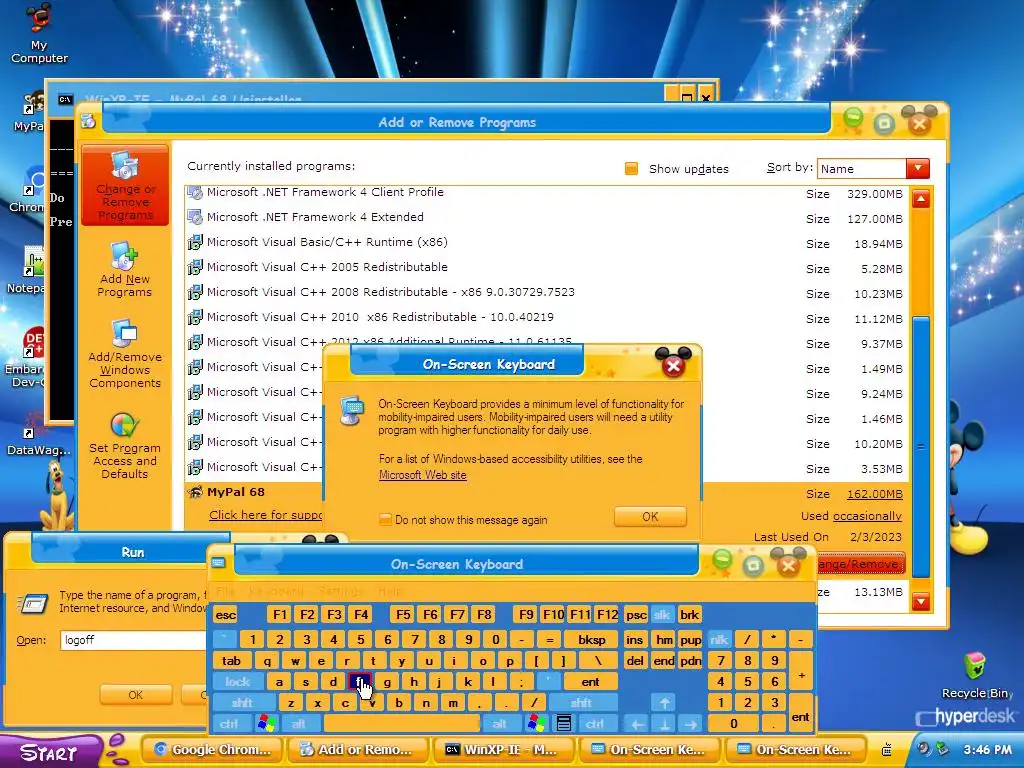Image resolution: width=1024 pixels, height=768 pixels.
Task: Open the Microsoft Web site link
Action: pos(423,475)
